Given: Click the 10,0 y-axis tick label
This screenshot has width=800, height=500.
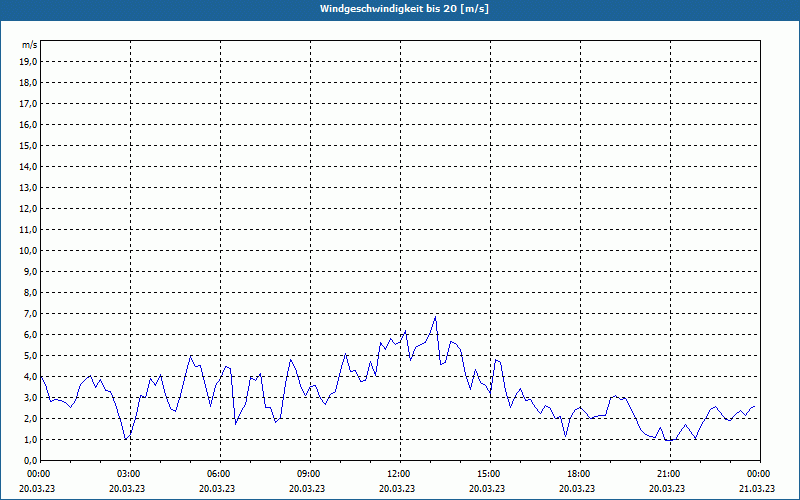Looking at the screenshot, I should (28, 251).
